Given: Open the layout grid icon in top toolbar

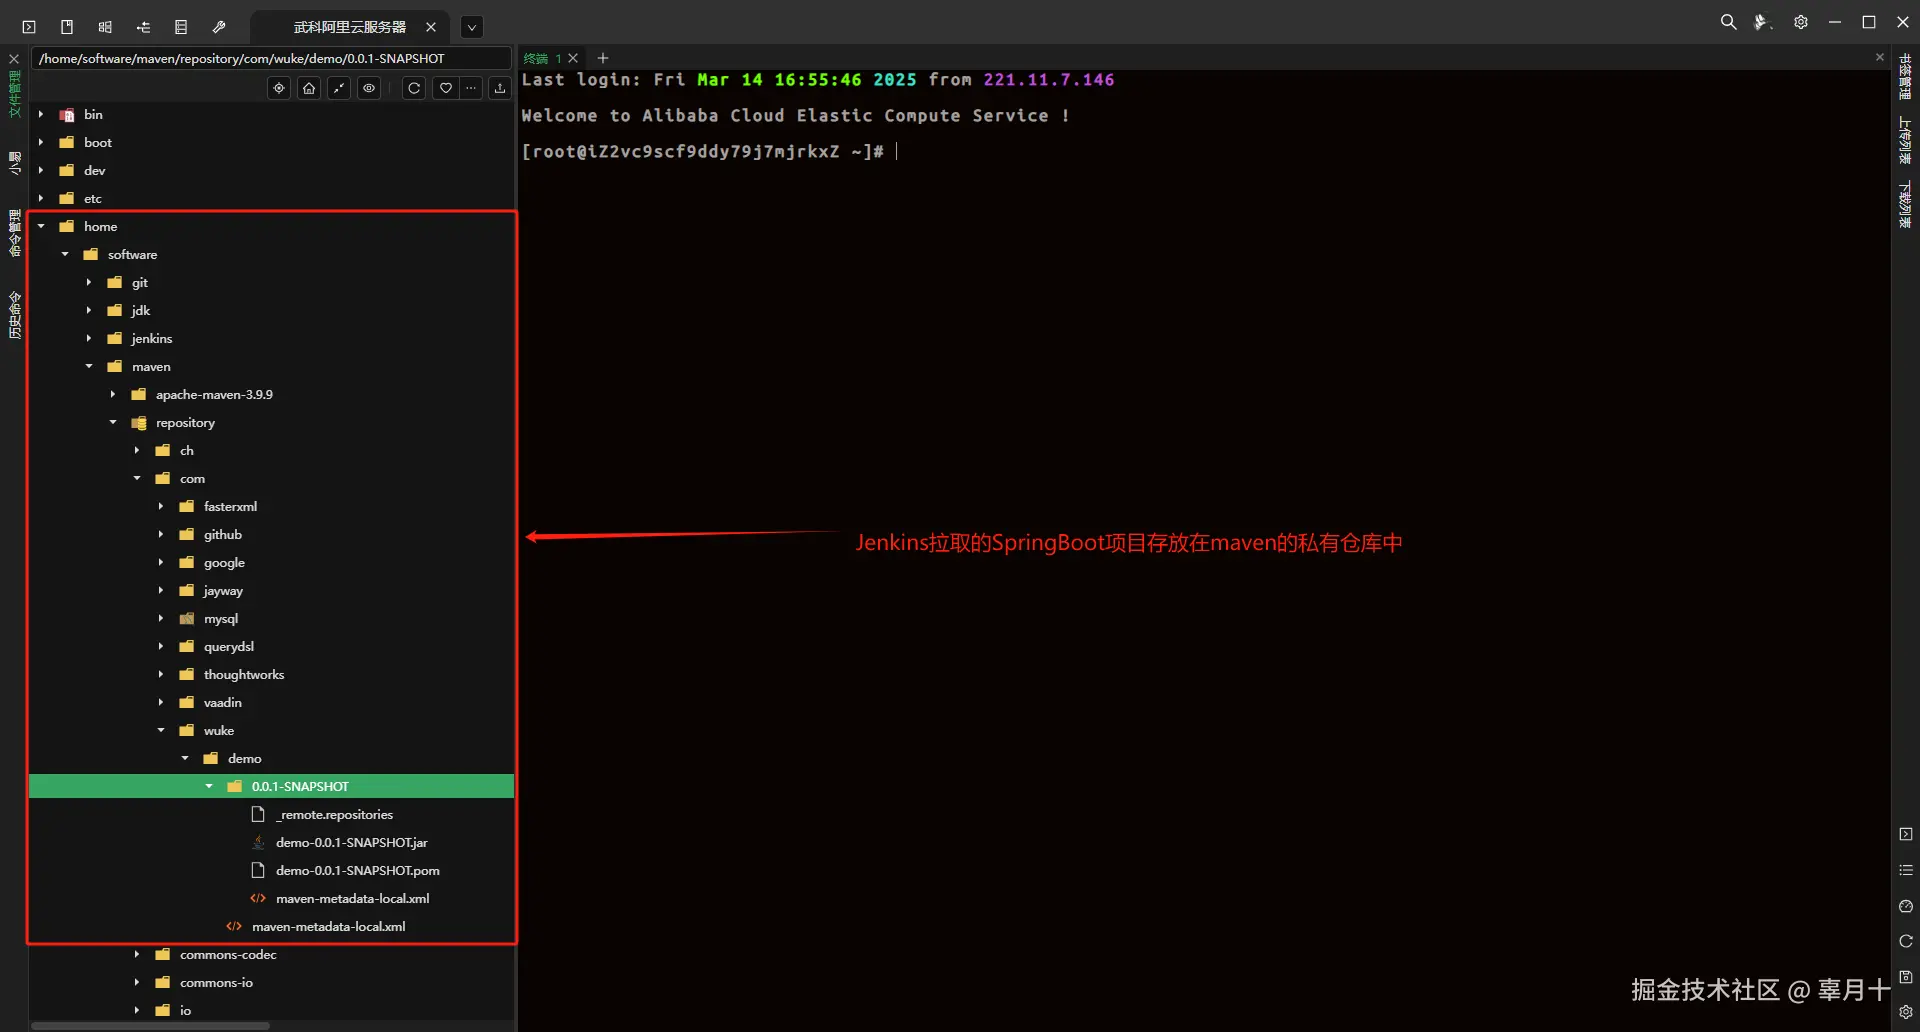Looking at the screenshot, I should pos(105,27).
